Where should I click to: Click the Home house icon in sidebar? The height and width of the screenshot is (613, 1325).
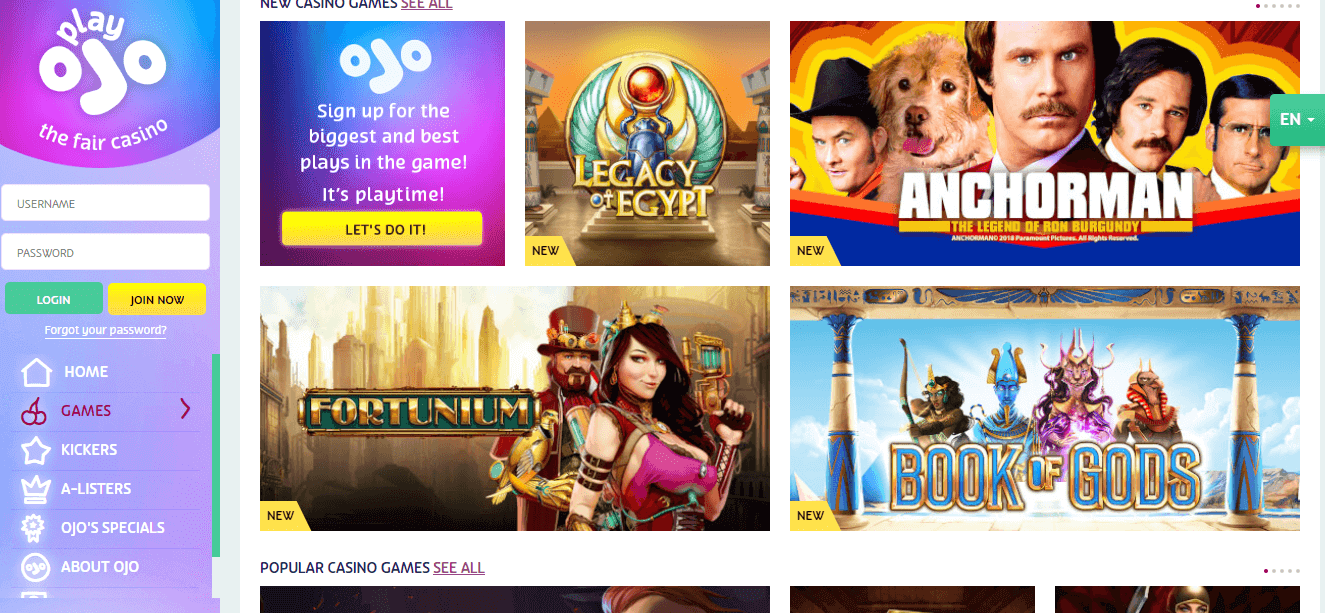(x=36, y=372)
